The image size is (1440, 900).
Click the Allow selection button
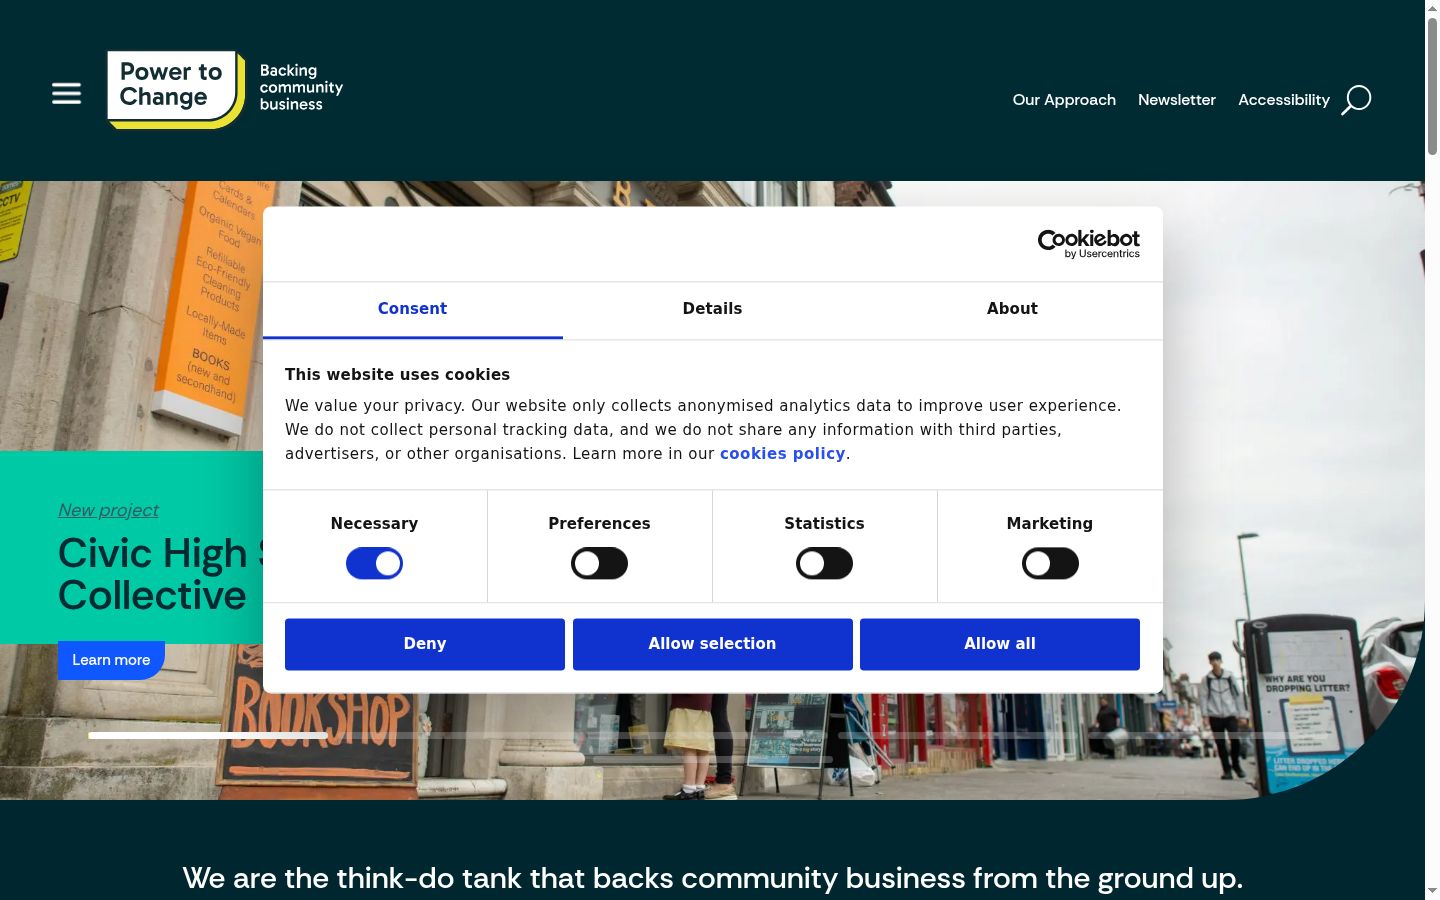[712, 644]
